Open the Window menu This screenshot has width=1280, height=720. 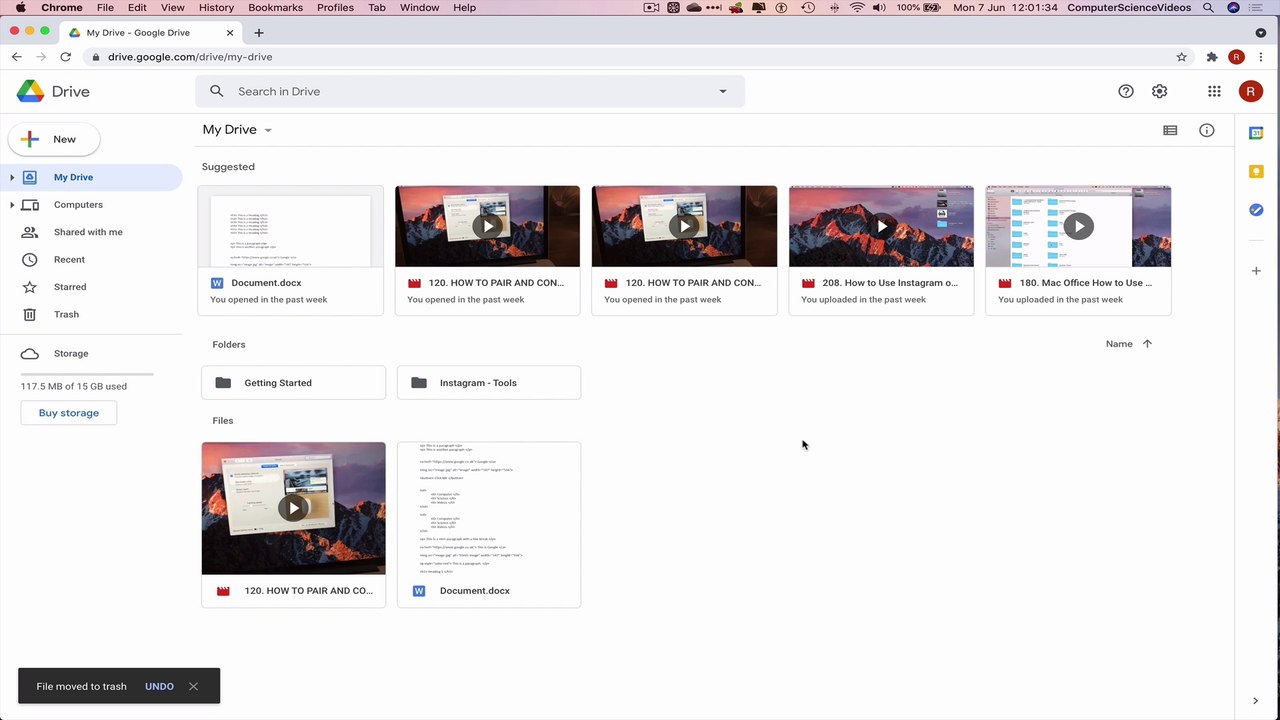click(x=419, y=7)
